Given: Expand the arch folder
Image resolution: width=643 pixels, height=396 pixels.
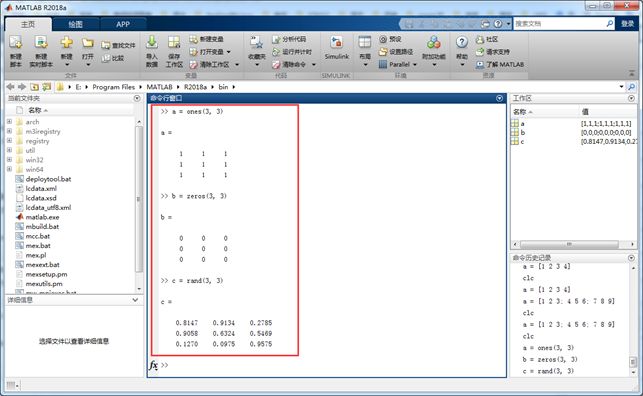Looking at the screenshot, I should [x=9, y=121].
